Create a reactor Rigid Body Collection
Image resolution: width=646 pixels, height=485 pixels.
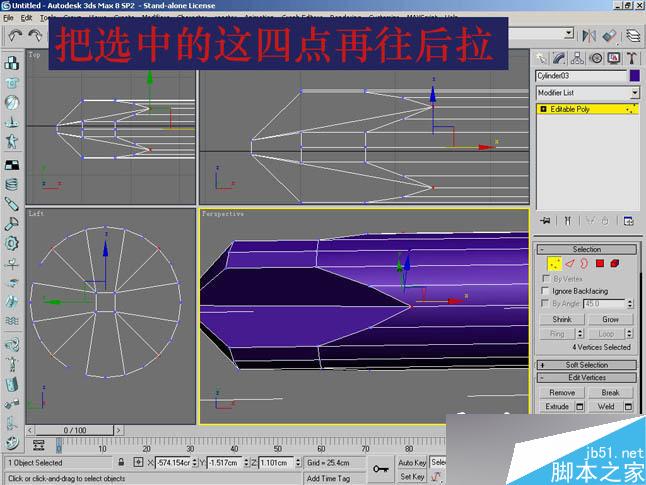12,63
